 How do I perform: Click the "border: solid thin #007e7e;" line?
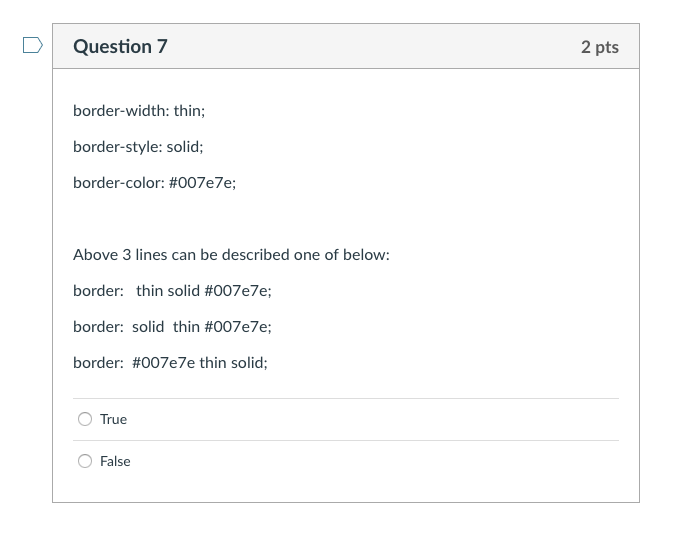click(172, 327)
